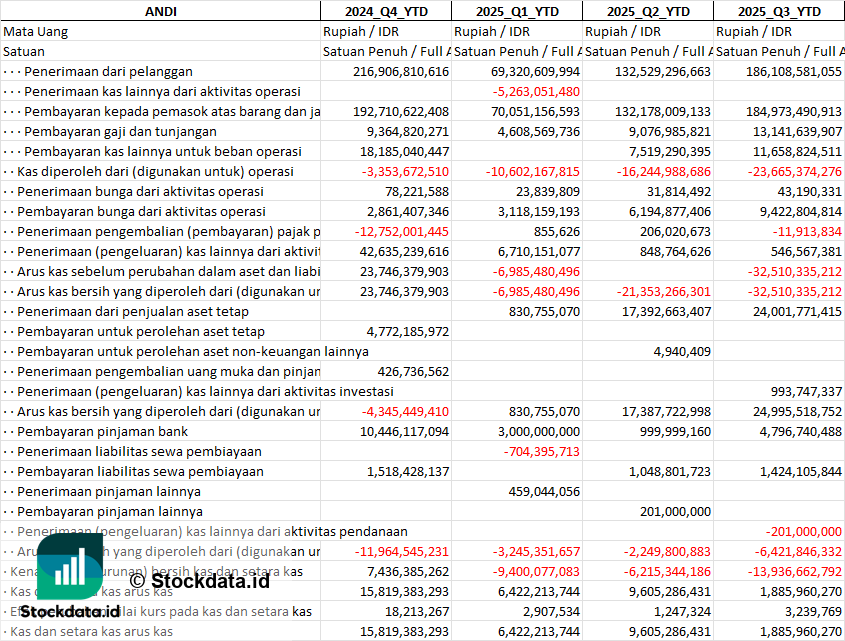
Task: Click value 999,999,160
Action: pos(675,431)
